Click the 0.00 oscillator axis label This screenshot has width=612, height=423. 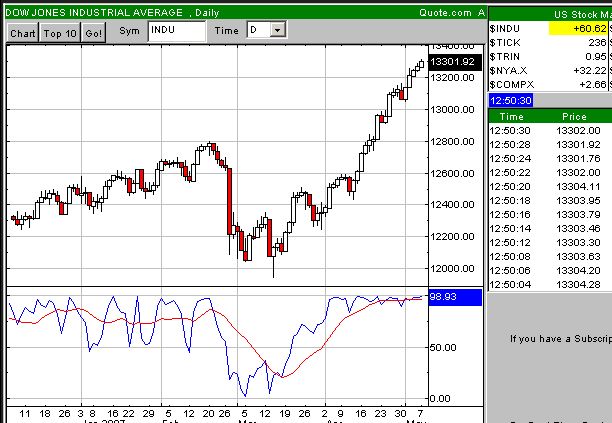tap(440, 399)
